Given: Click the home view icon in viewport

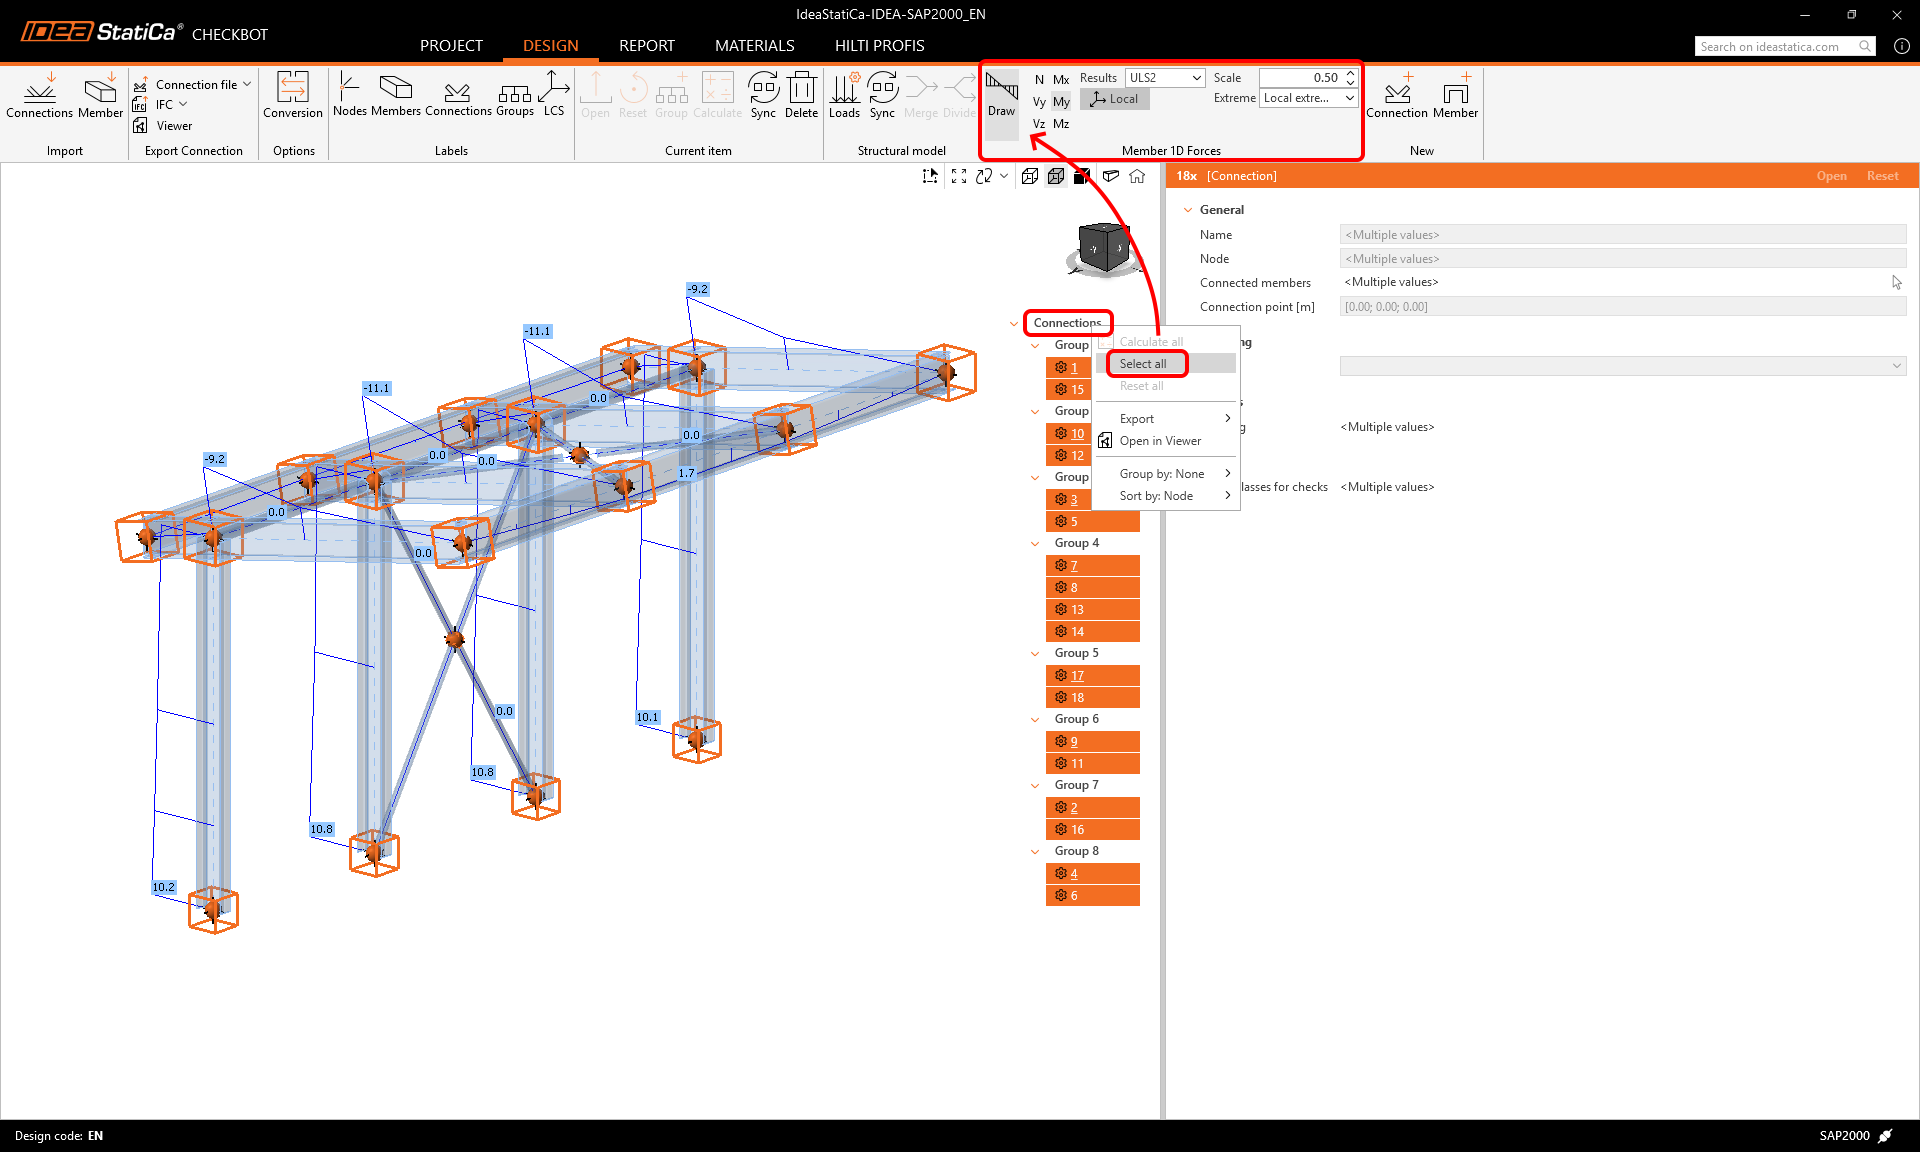Looking at the screenshot, I should tap(1137, 176).
